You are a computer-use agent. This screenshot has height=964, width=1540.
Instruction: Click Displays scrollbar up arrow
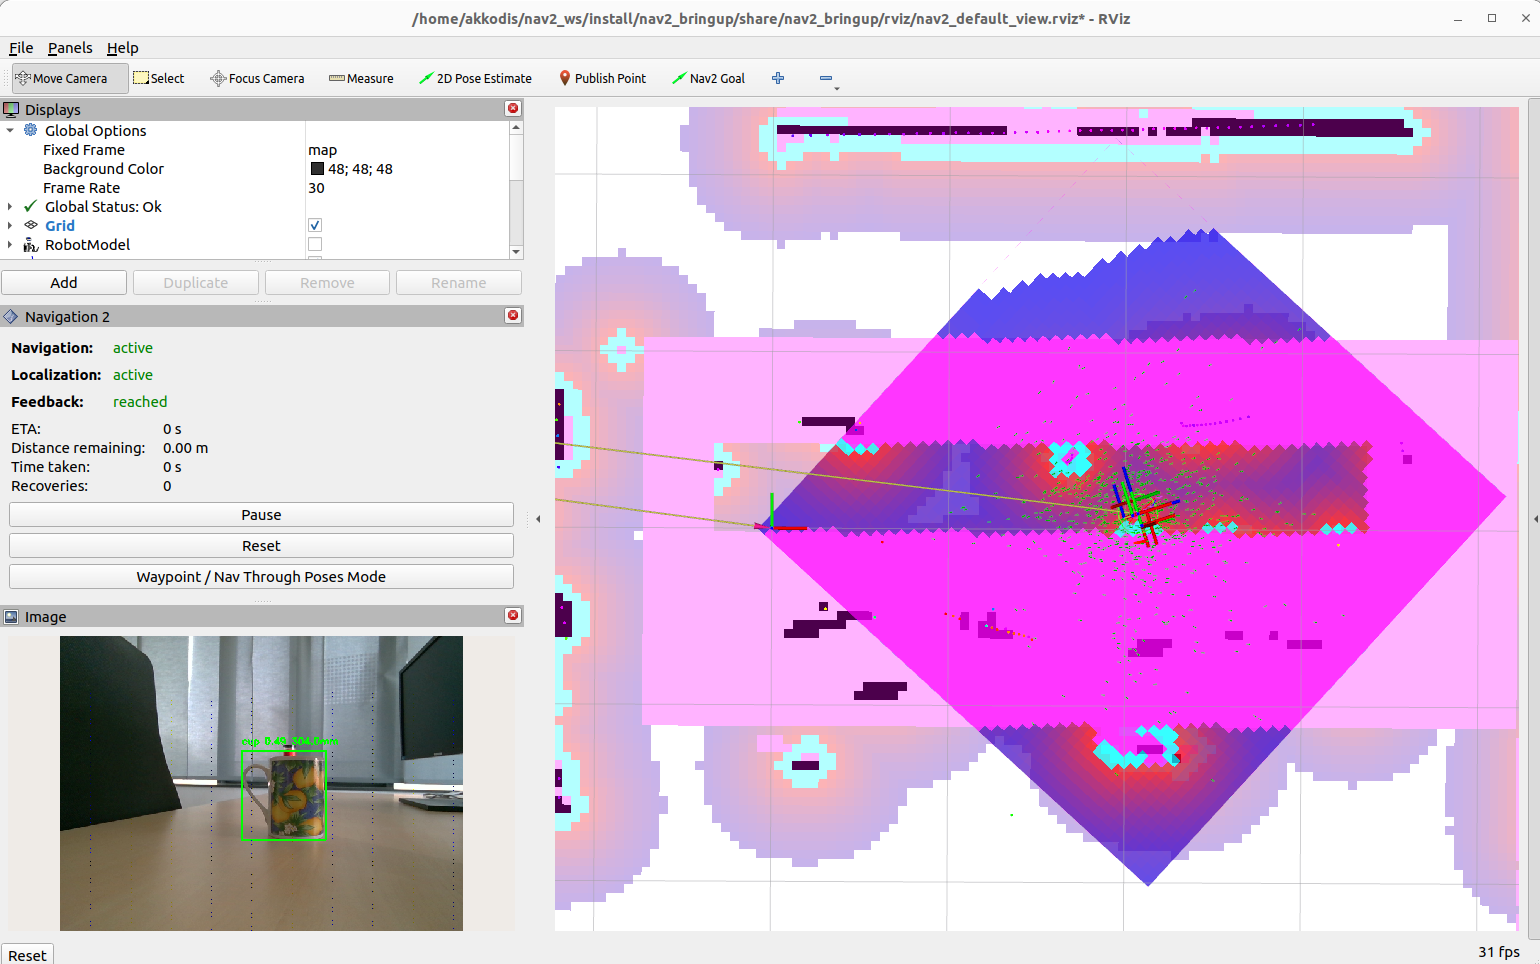pos(516,127)
